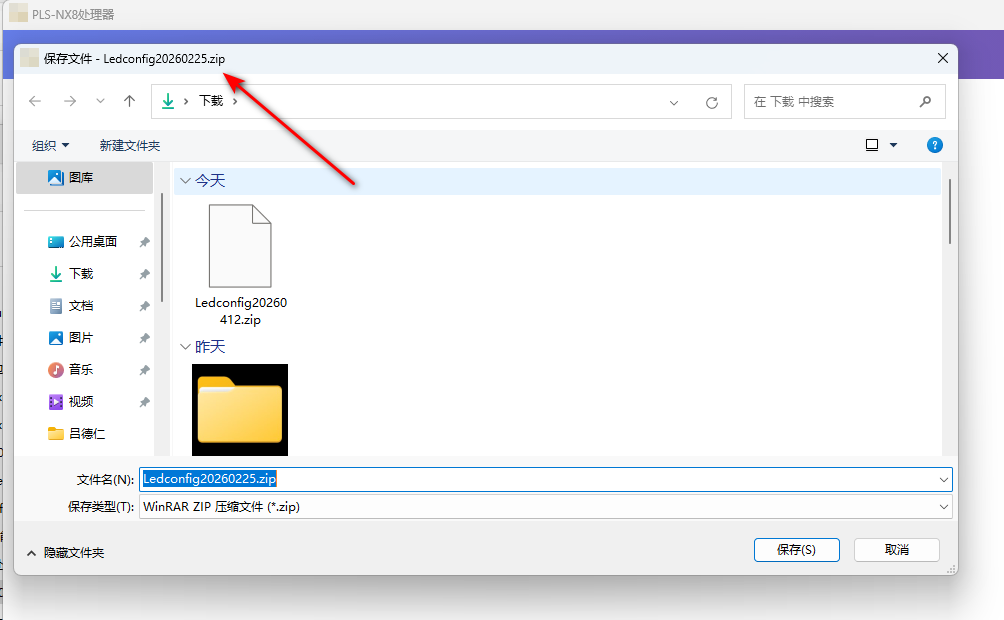Go forward using the forward arrow

point(70,101)
